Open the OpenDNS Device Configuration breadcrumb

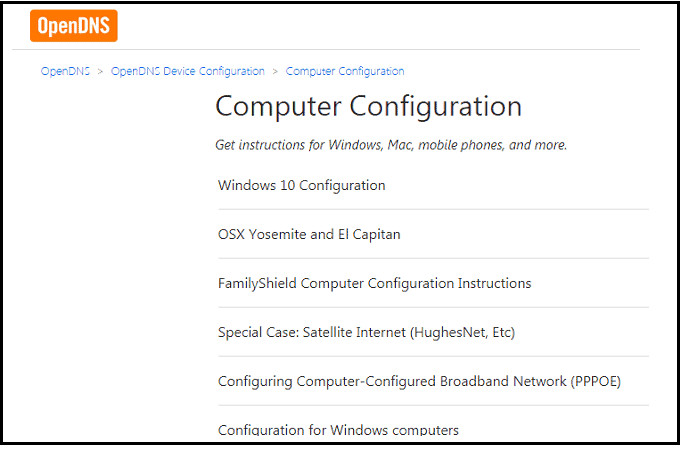pyautogui.click(x=188, y=72)
